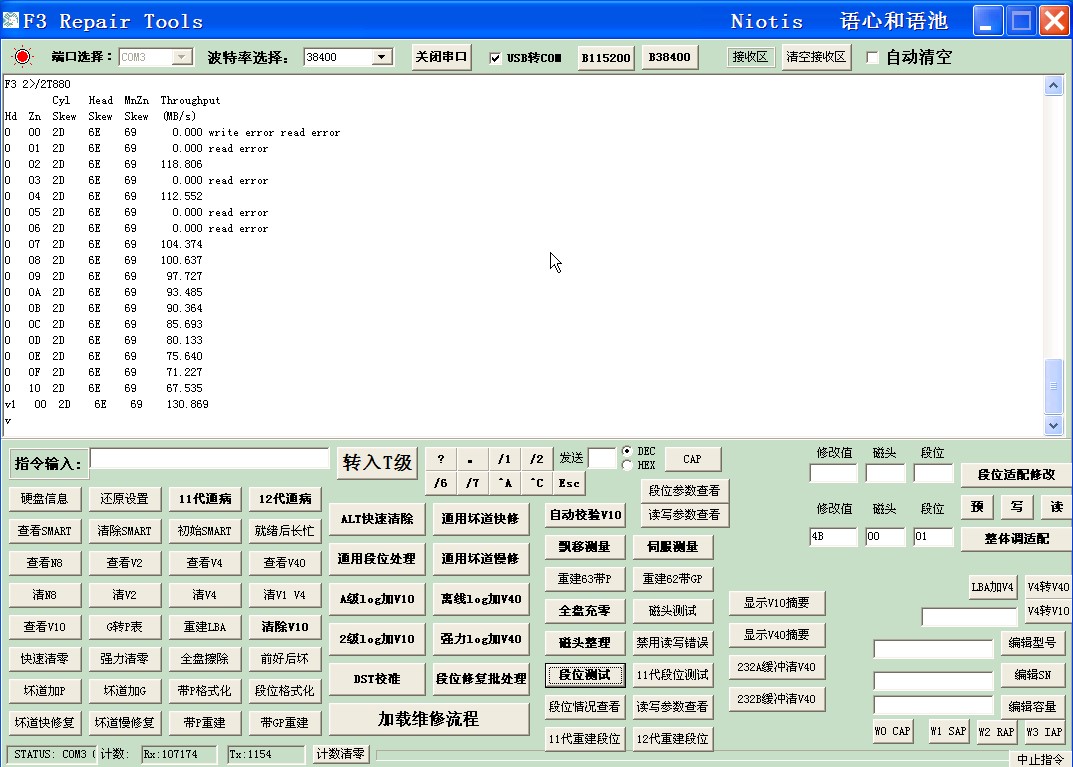Click the 预 button

[x=977, y=506]
